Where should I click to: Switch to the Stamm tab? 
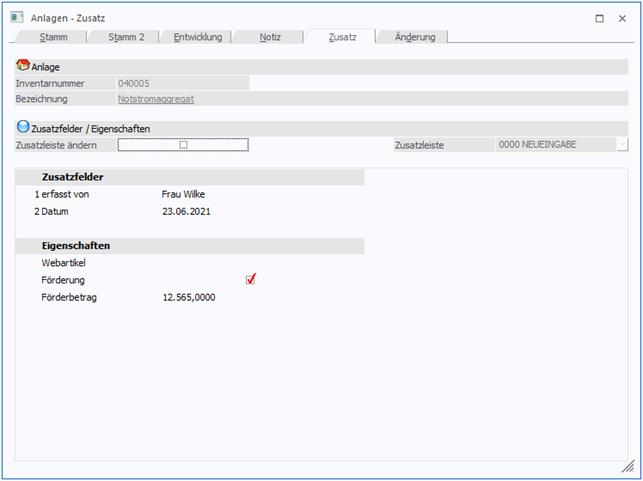[x=53, y=37]
